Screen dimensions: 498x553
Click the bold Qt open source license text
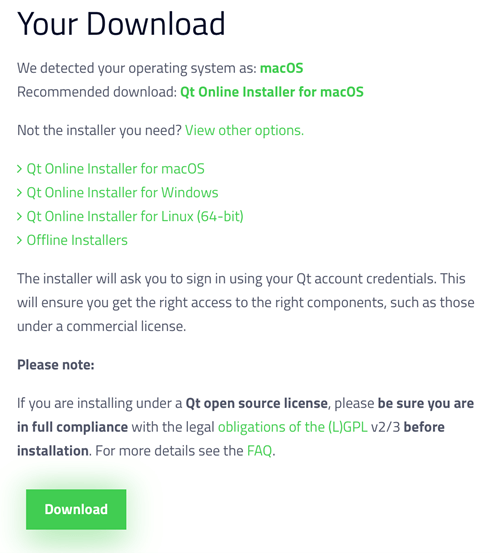(256, 403)
